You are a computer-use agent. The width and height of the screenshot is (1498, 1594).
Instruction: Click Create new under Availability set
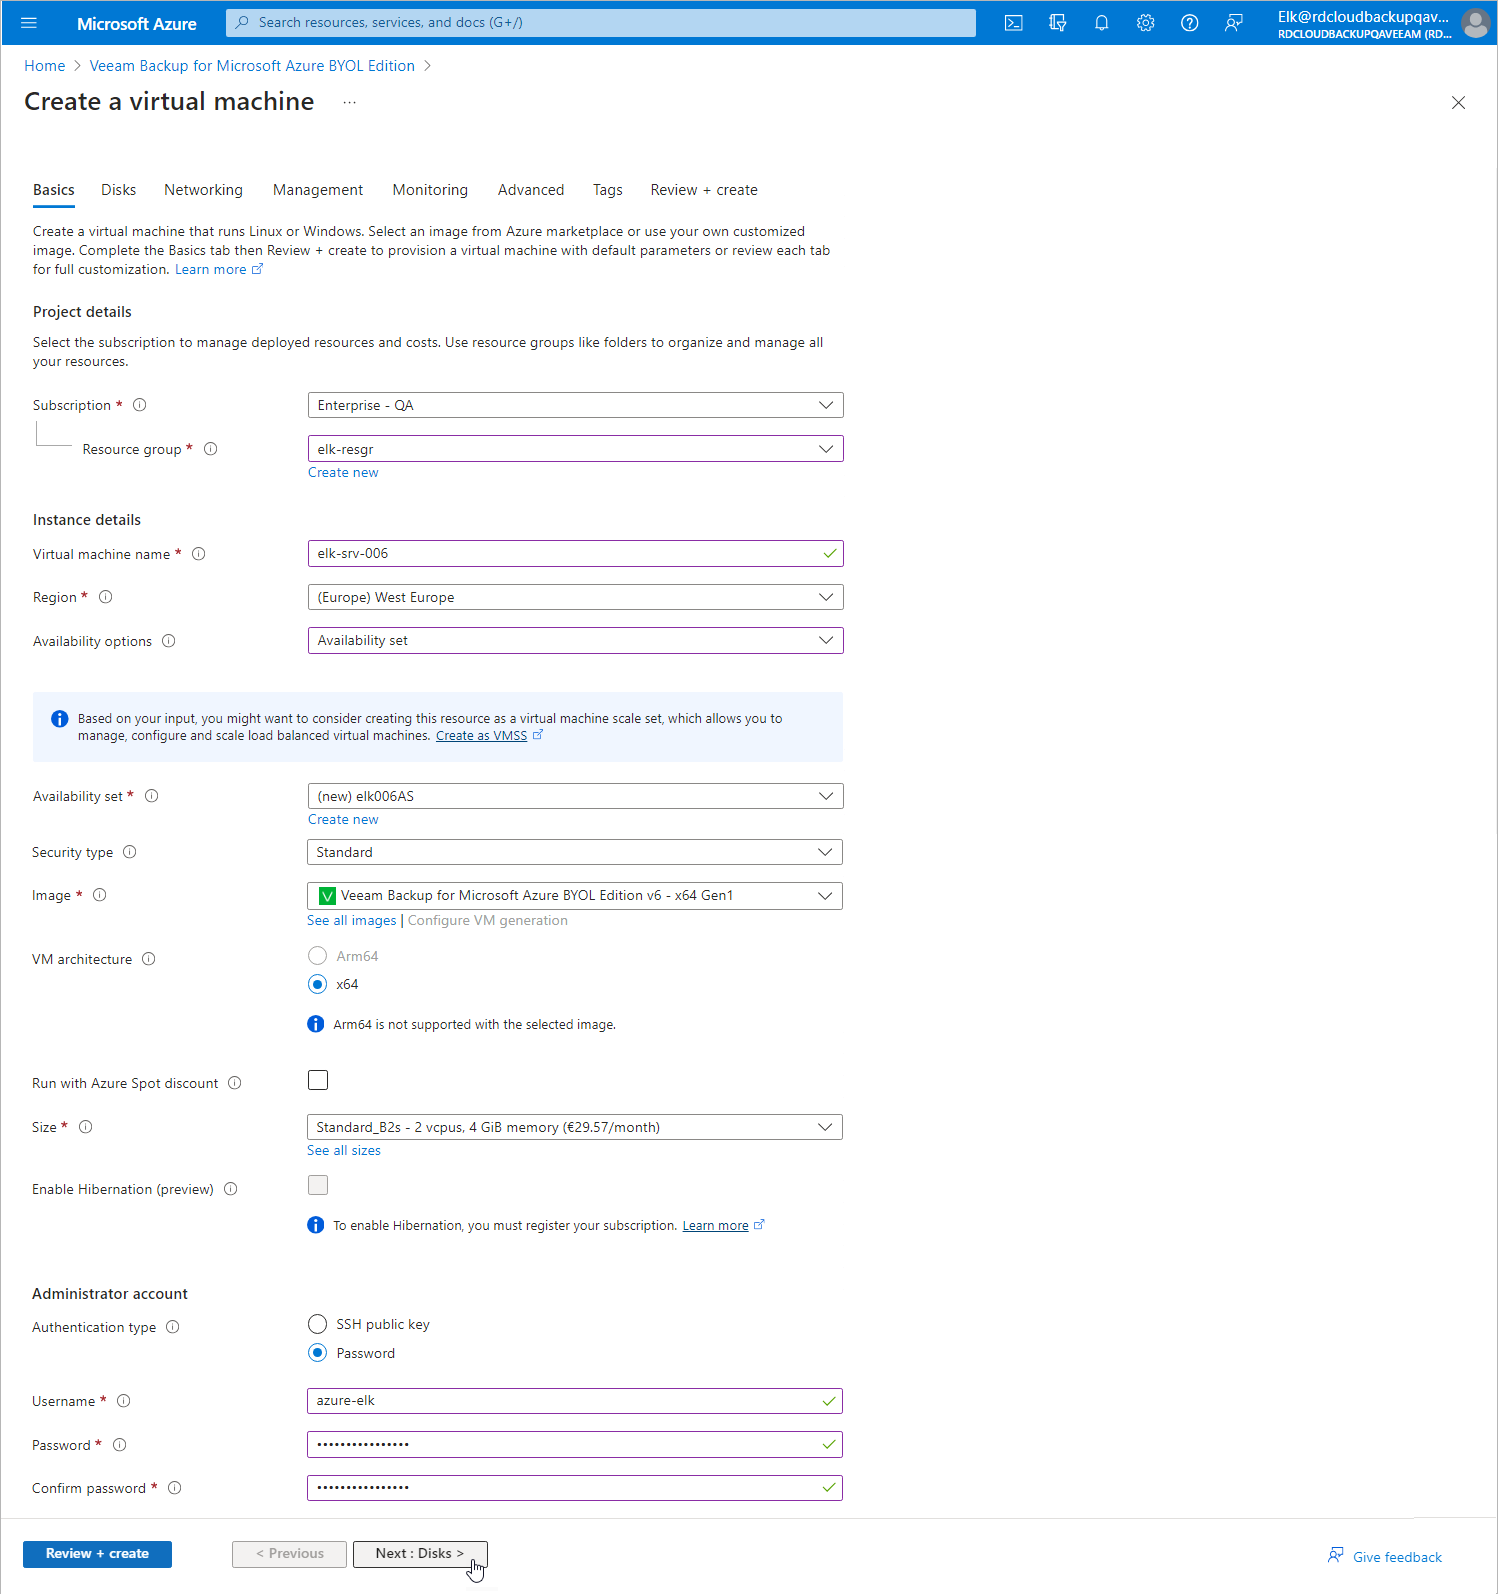tap(343, 820)
